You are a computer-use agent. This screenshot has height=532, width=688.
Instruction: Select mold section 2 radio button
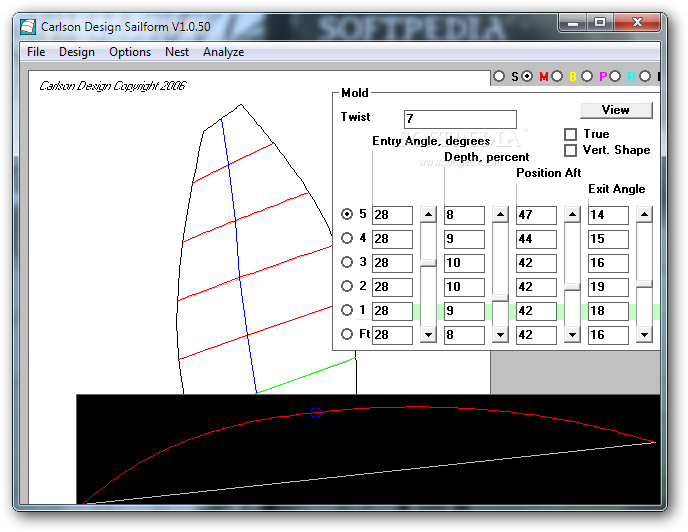[x=347, y=286]
